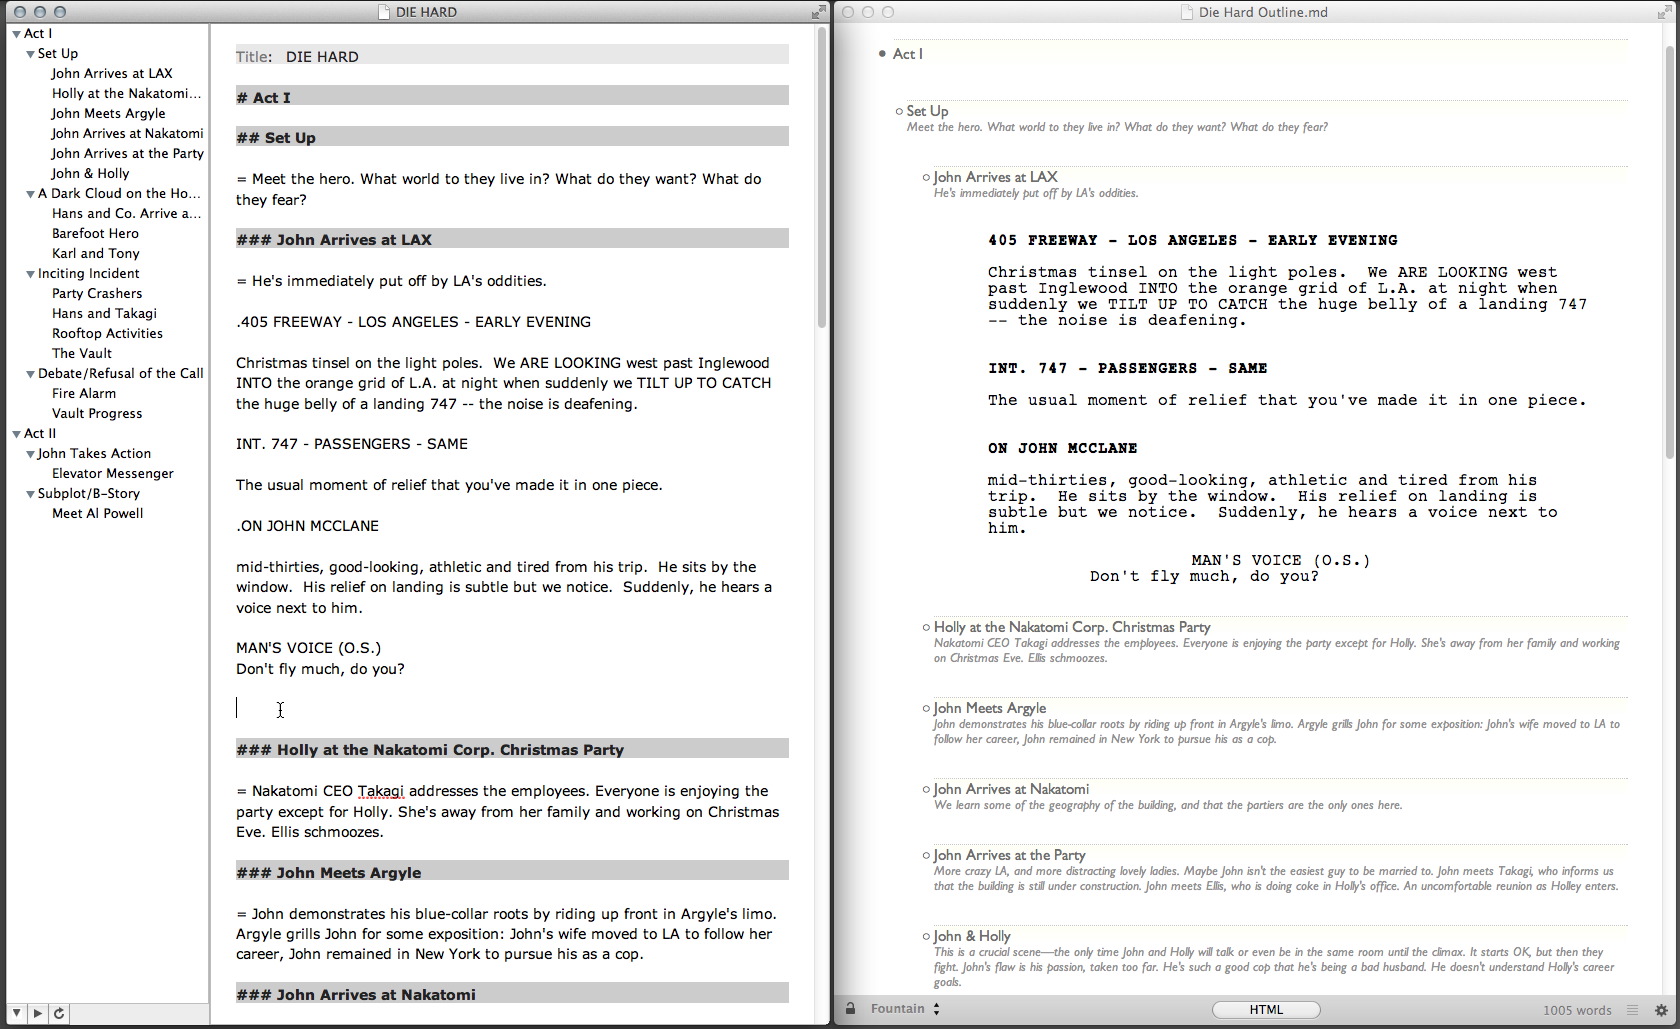Click the scrollbar thumb of the DIE HARD editor
The width and height of the screenshot is (1680, 1029).
click(x=822, y=178)
